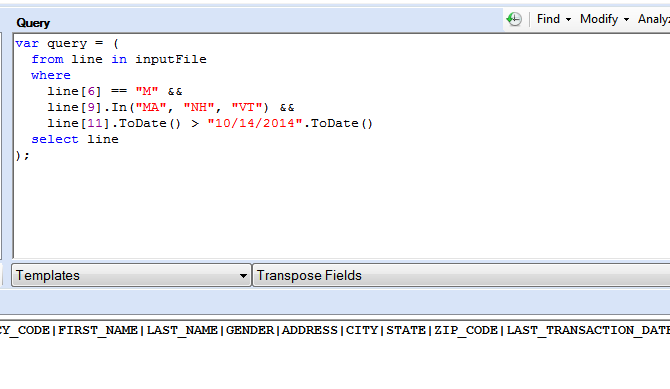
Task: Place cursor on the 'where' keyword
Action: (x=51, y=75)
